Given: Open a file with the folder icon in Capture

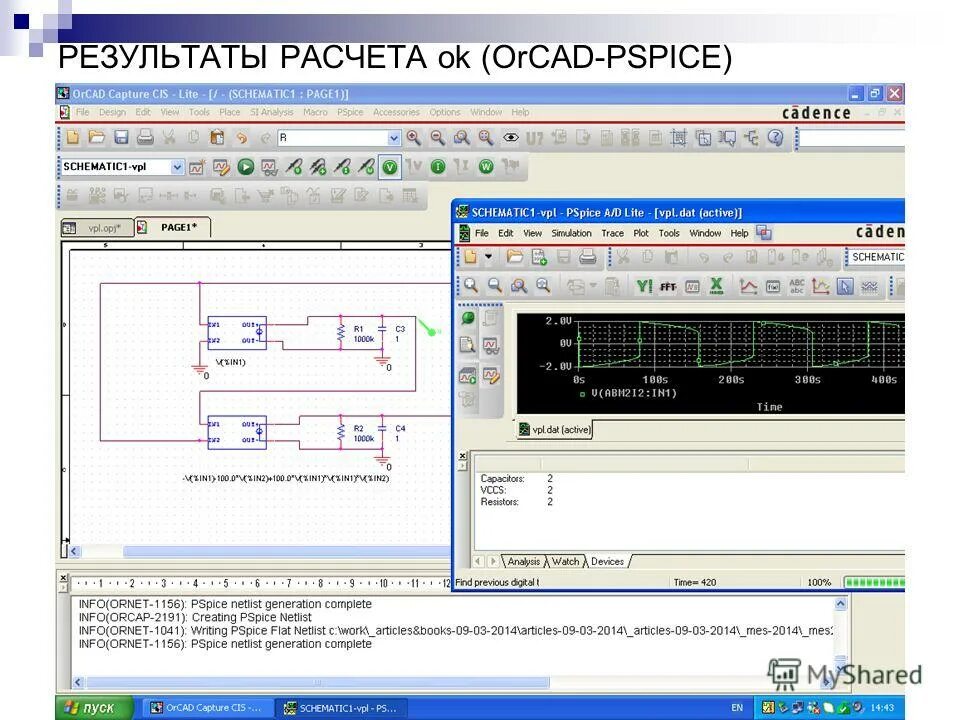Looking at the screenshot, I should [97, 137].
